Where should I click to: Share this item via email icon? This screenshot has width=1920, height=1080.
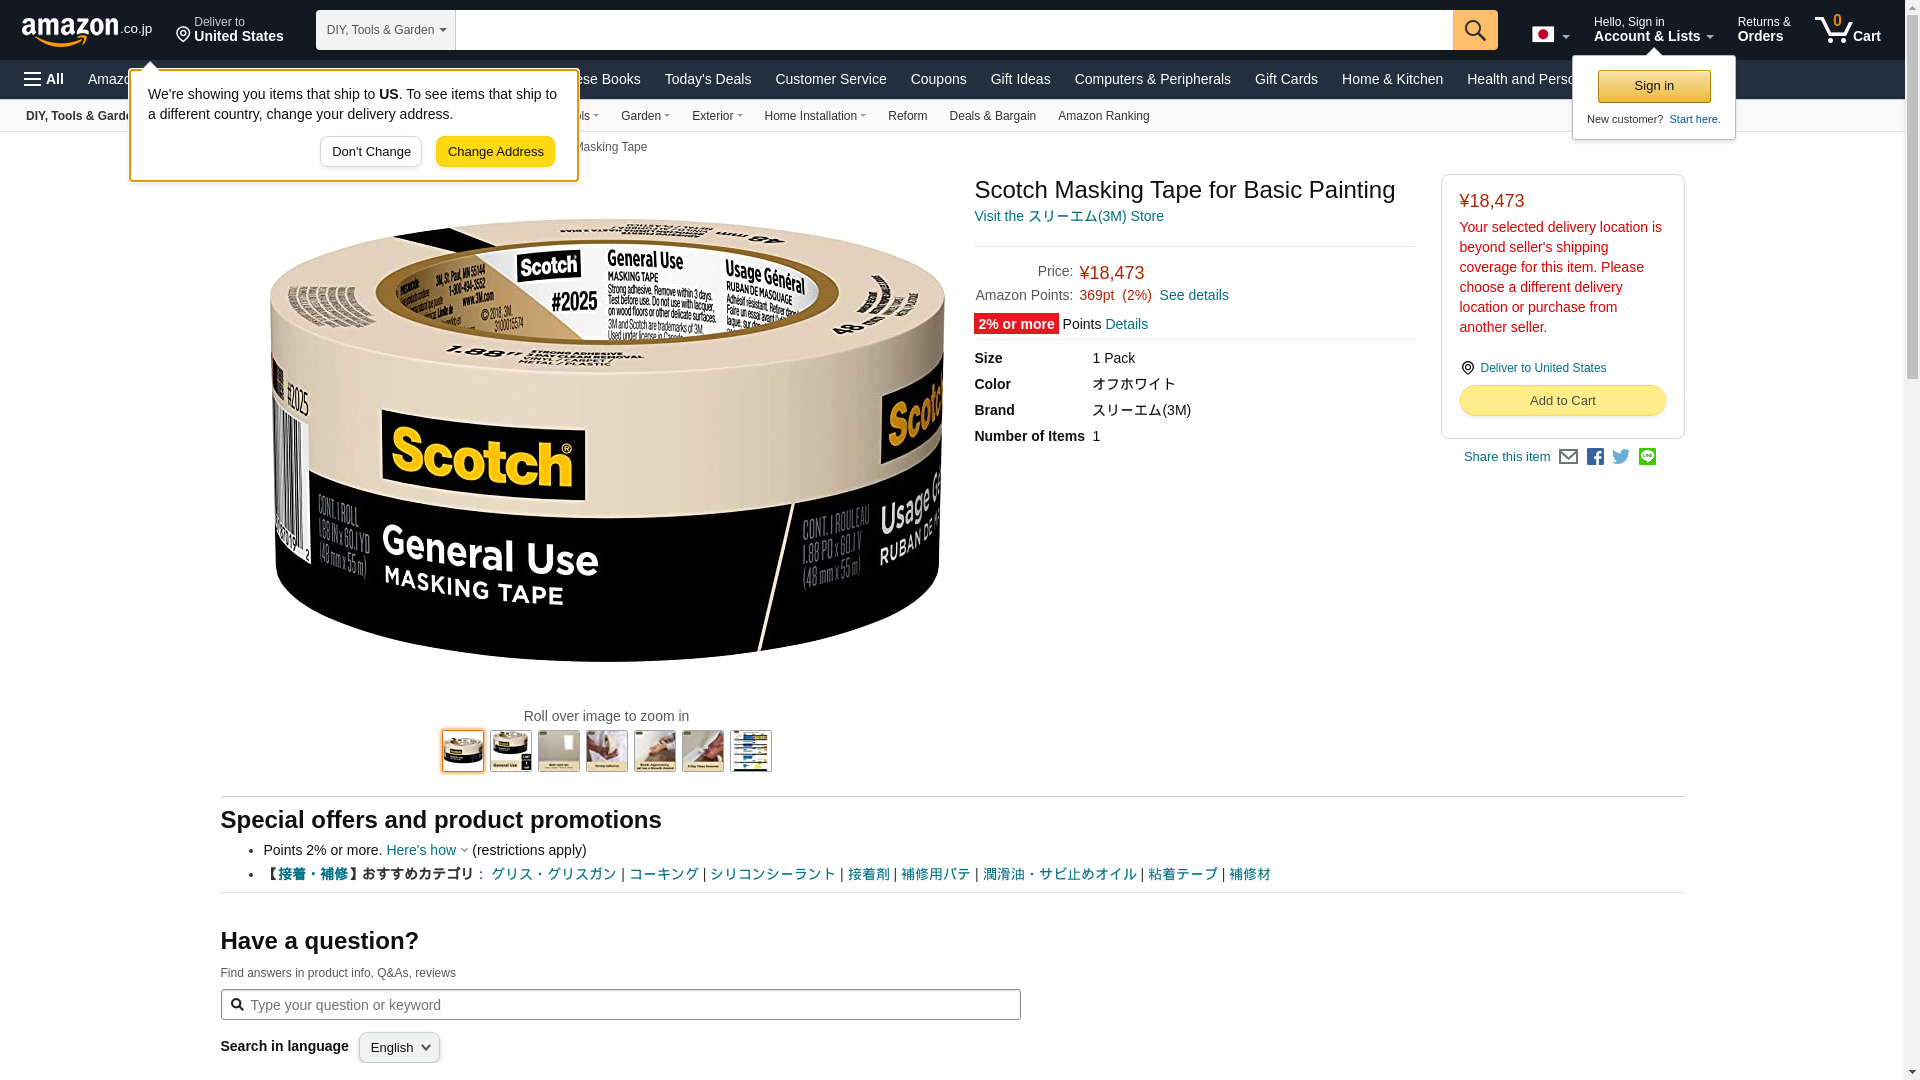[x=1568, y=457]
